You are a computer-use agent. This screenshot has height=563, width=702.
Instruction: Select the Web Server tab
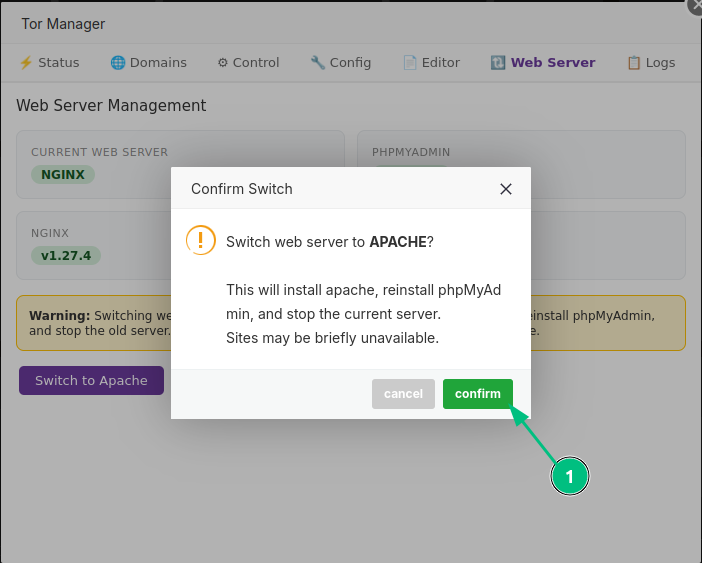[x=543, y=63]
